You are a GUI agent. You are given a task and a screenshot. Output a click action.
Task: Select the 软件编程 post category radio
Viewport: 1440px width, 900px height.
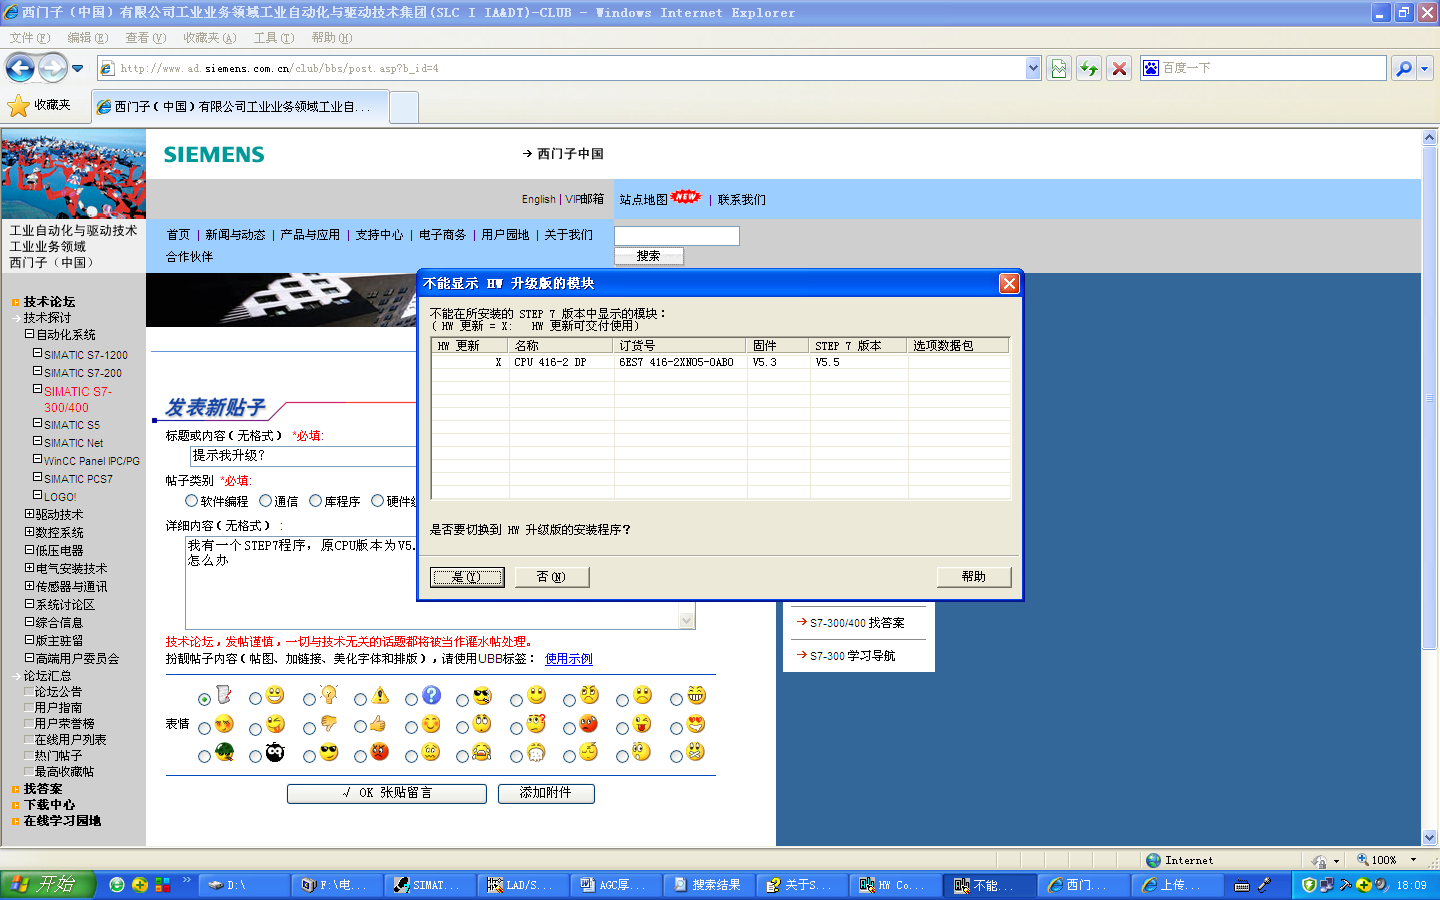(192, 501)
